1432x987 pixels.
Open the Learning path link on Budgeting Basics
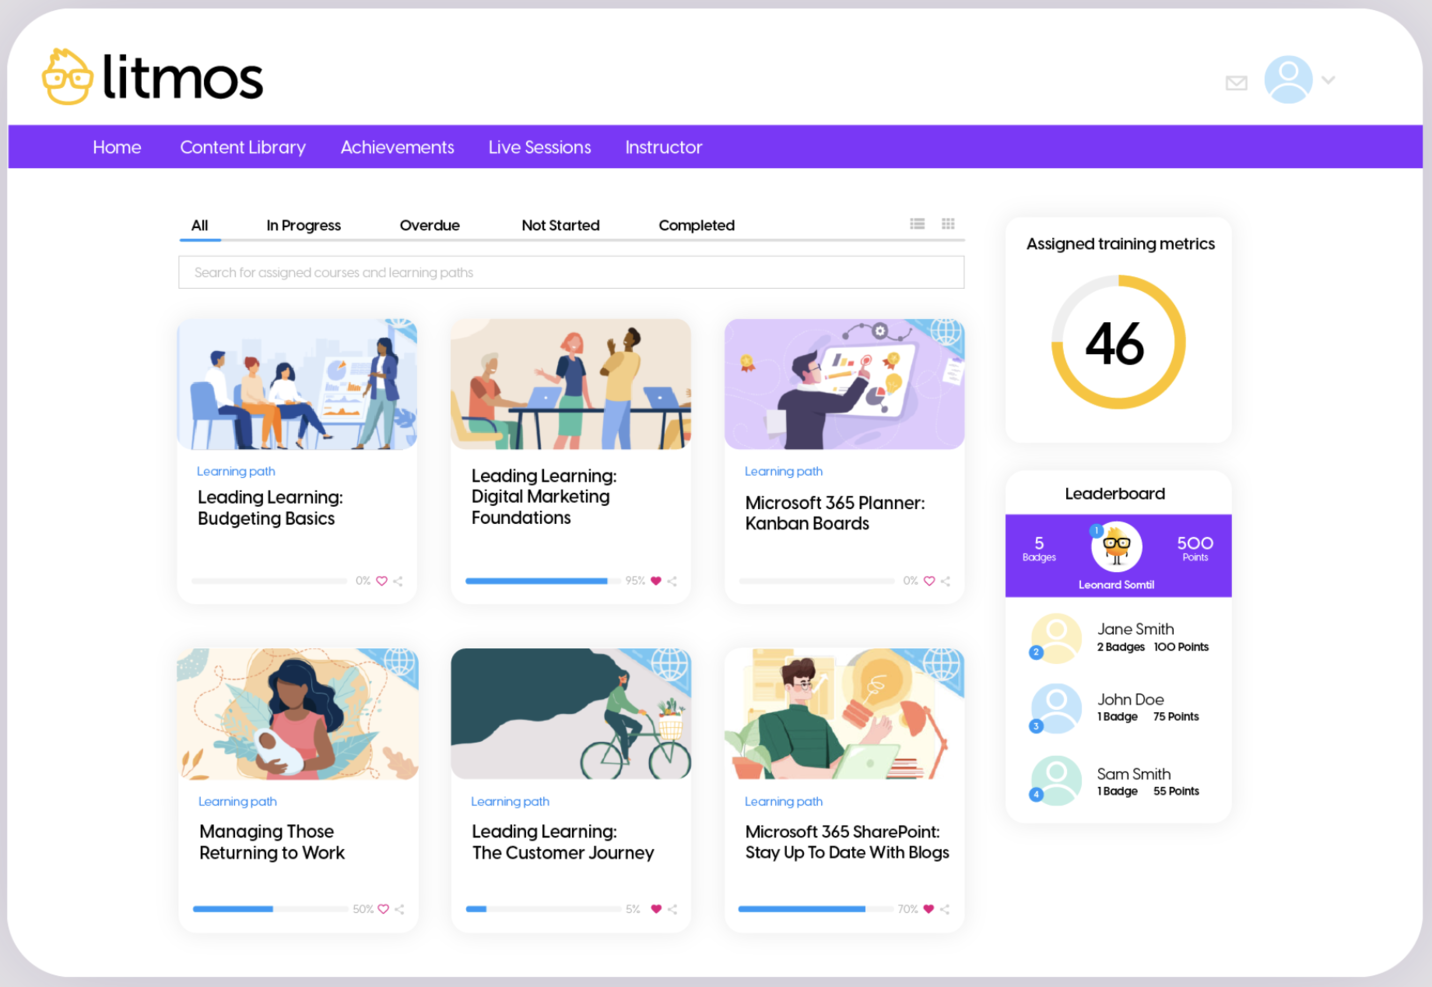point(236,471)
